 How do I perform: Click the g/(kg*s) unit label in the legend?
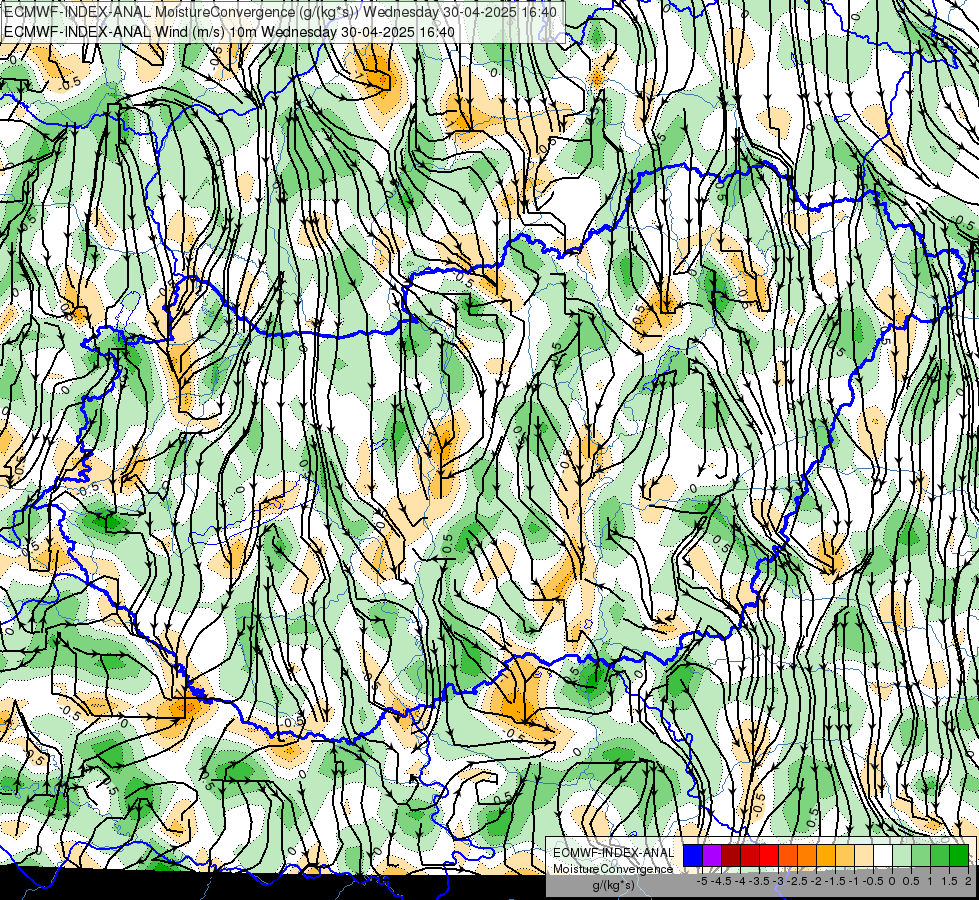coord(613,886)
